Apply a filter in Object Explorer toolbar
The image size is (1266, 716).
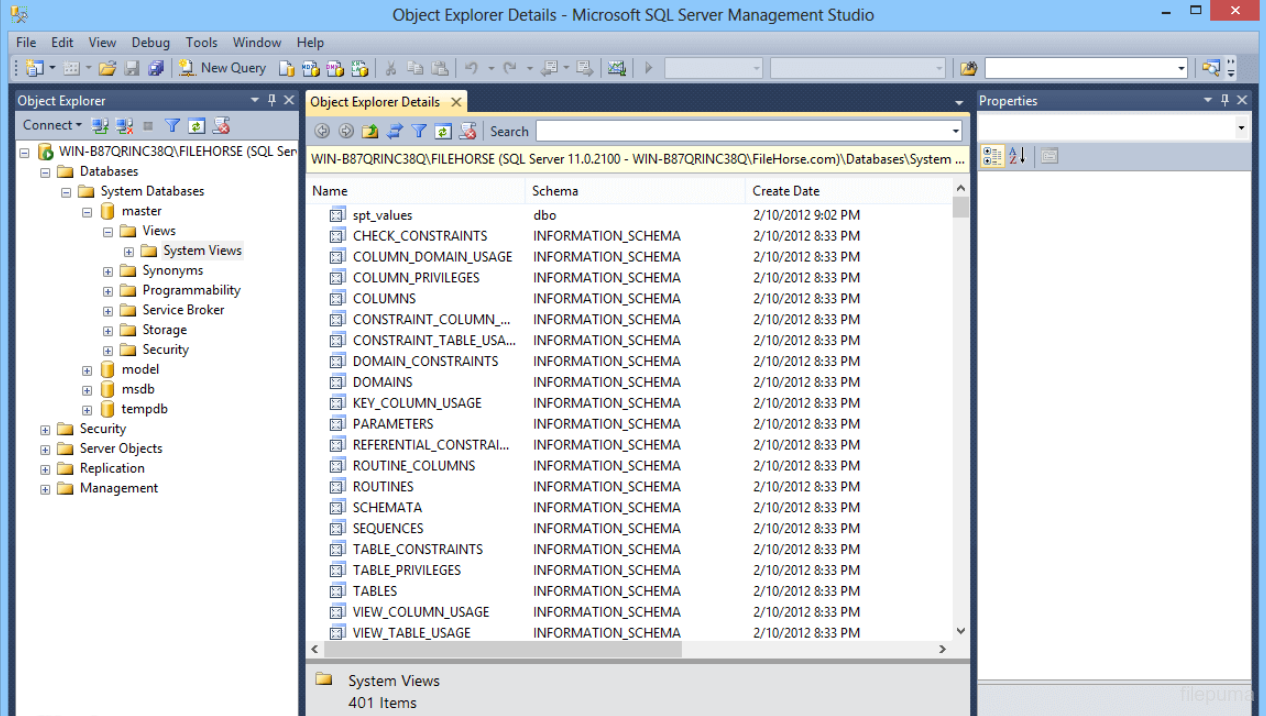(171, 124)
